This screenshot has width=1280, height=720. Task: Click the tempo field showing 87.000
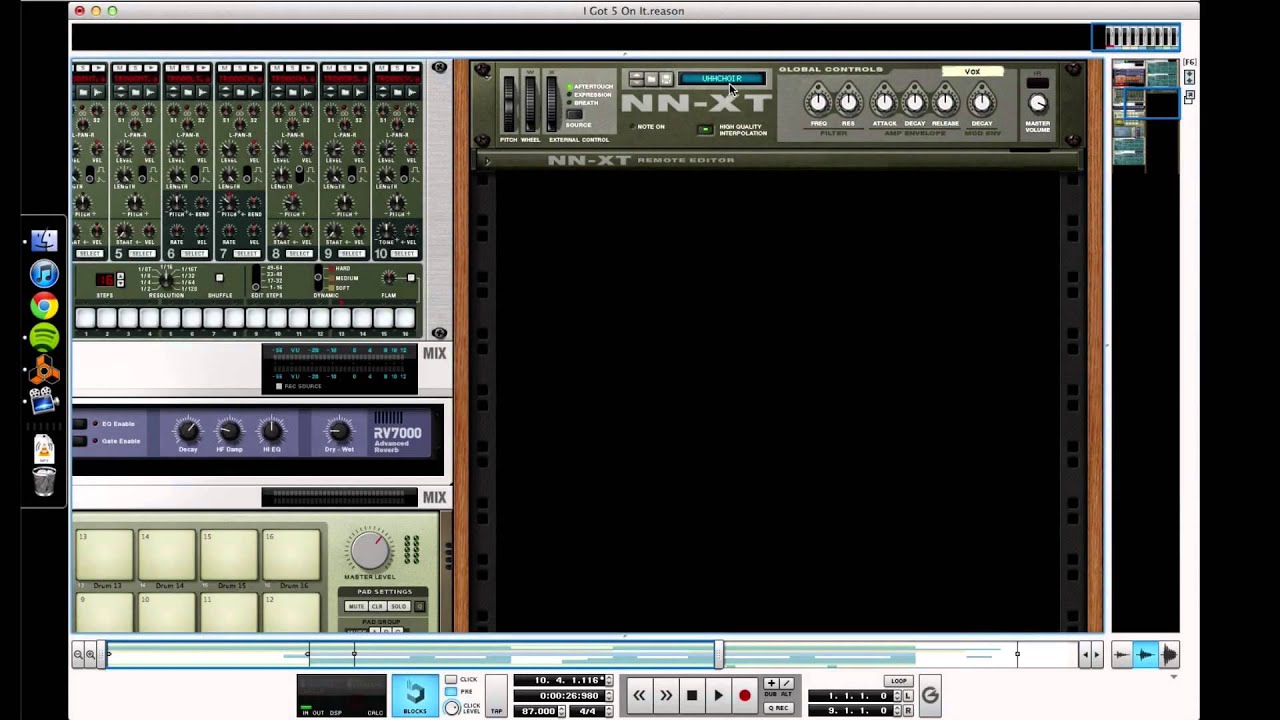[535, 711]
